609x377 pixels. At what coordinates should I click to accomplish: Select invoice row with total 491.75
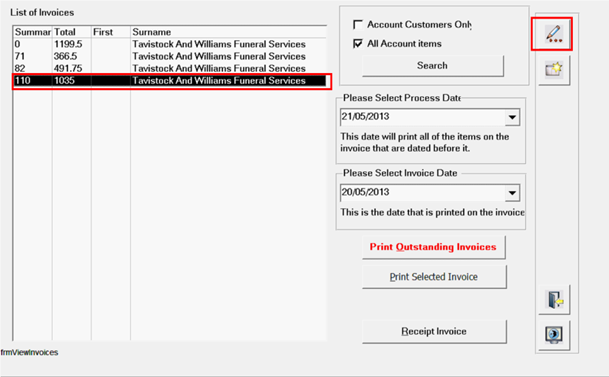click(x=170, y=68)
